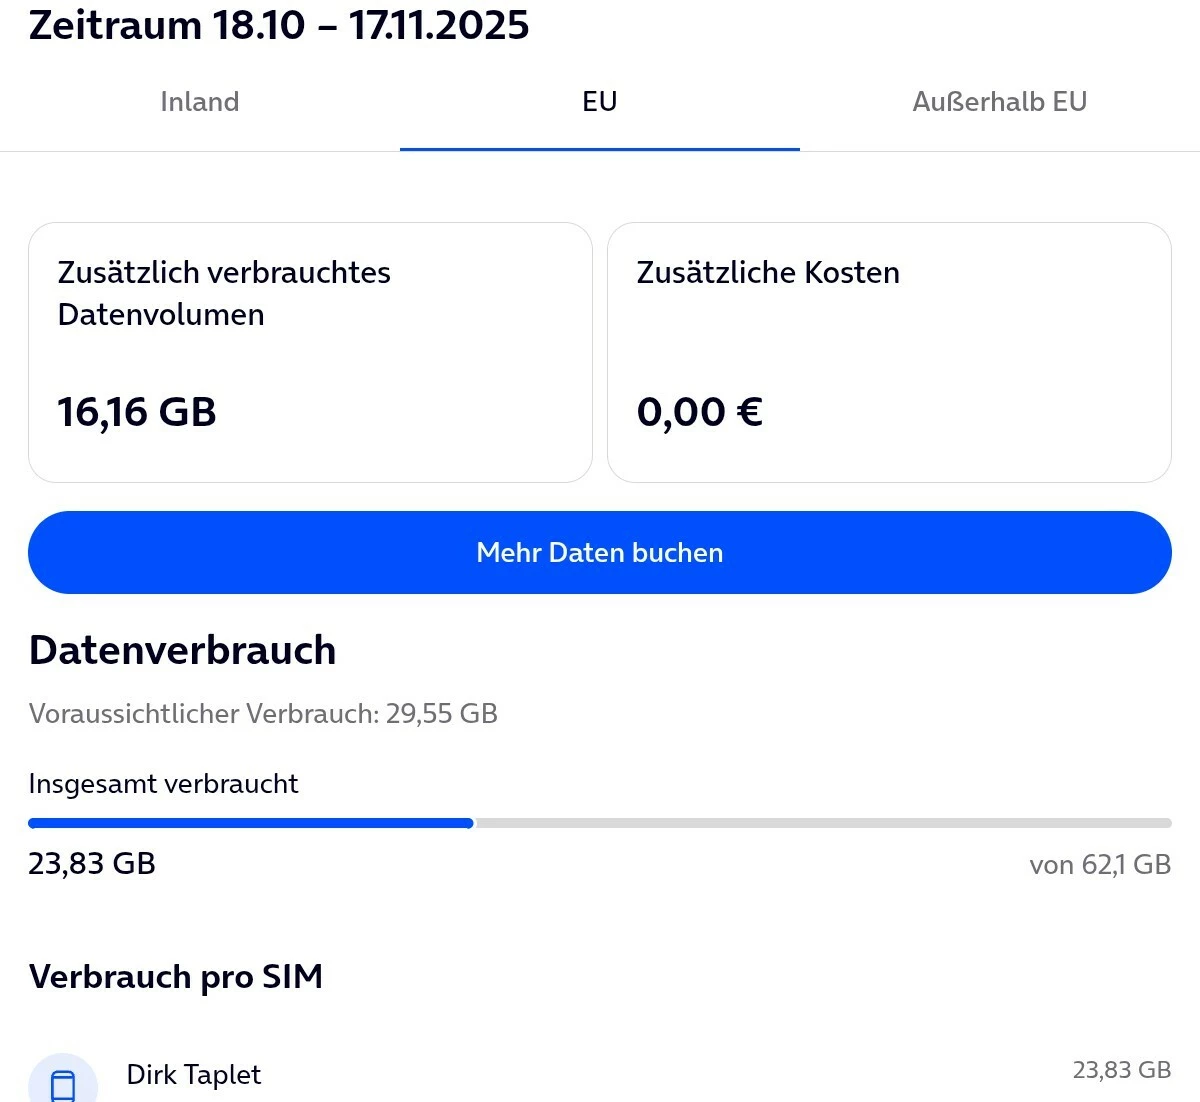
Task: Open the Zusätzlich verbrauchtes Datenvolumen card
Action: [x=310, y=352]
